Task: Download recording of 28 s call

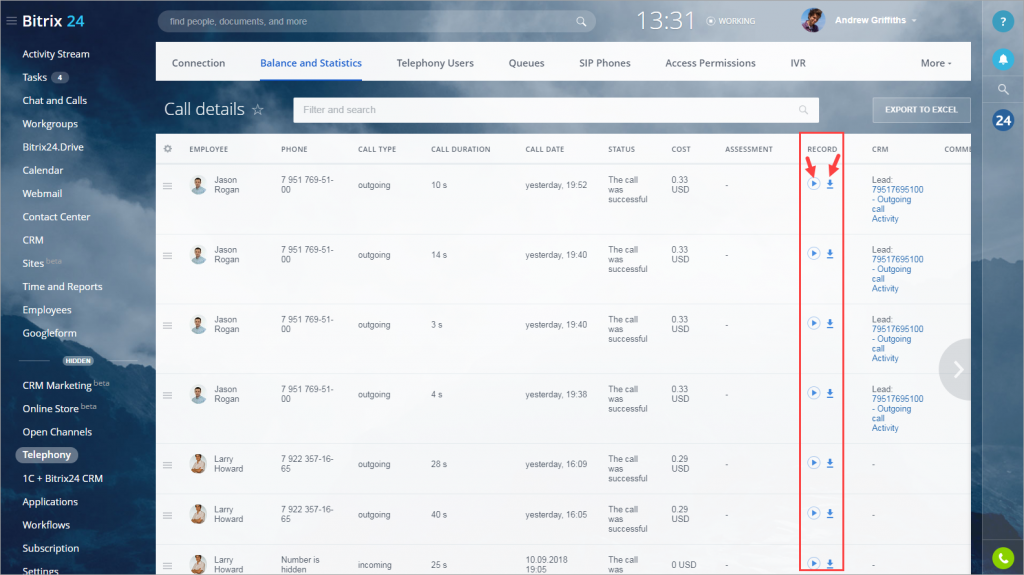Action: pyautogui.click(x=830, y=463)
